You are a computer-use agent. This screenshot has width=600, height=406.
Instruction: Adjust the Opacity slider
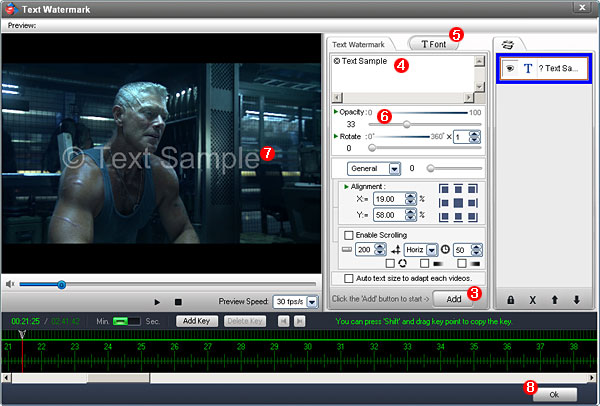407,125
